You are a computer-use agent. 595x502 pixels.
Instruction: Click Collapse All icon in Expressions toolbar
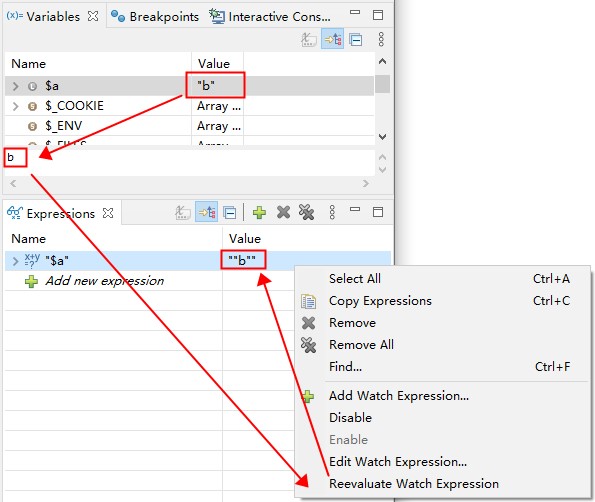[x=230, y=212]
